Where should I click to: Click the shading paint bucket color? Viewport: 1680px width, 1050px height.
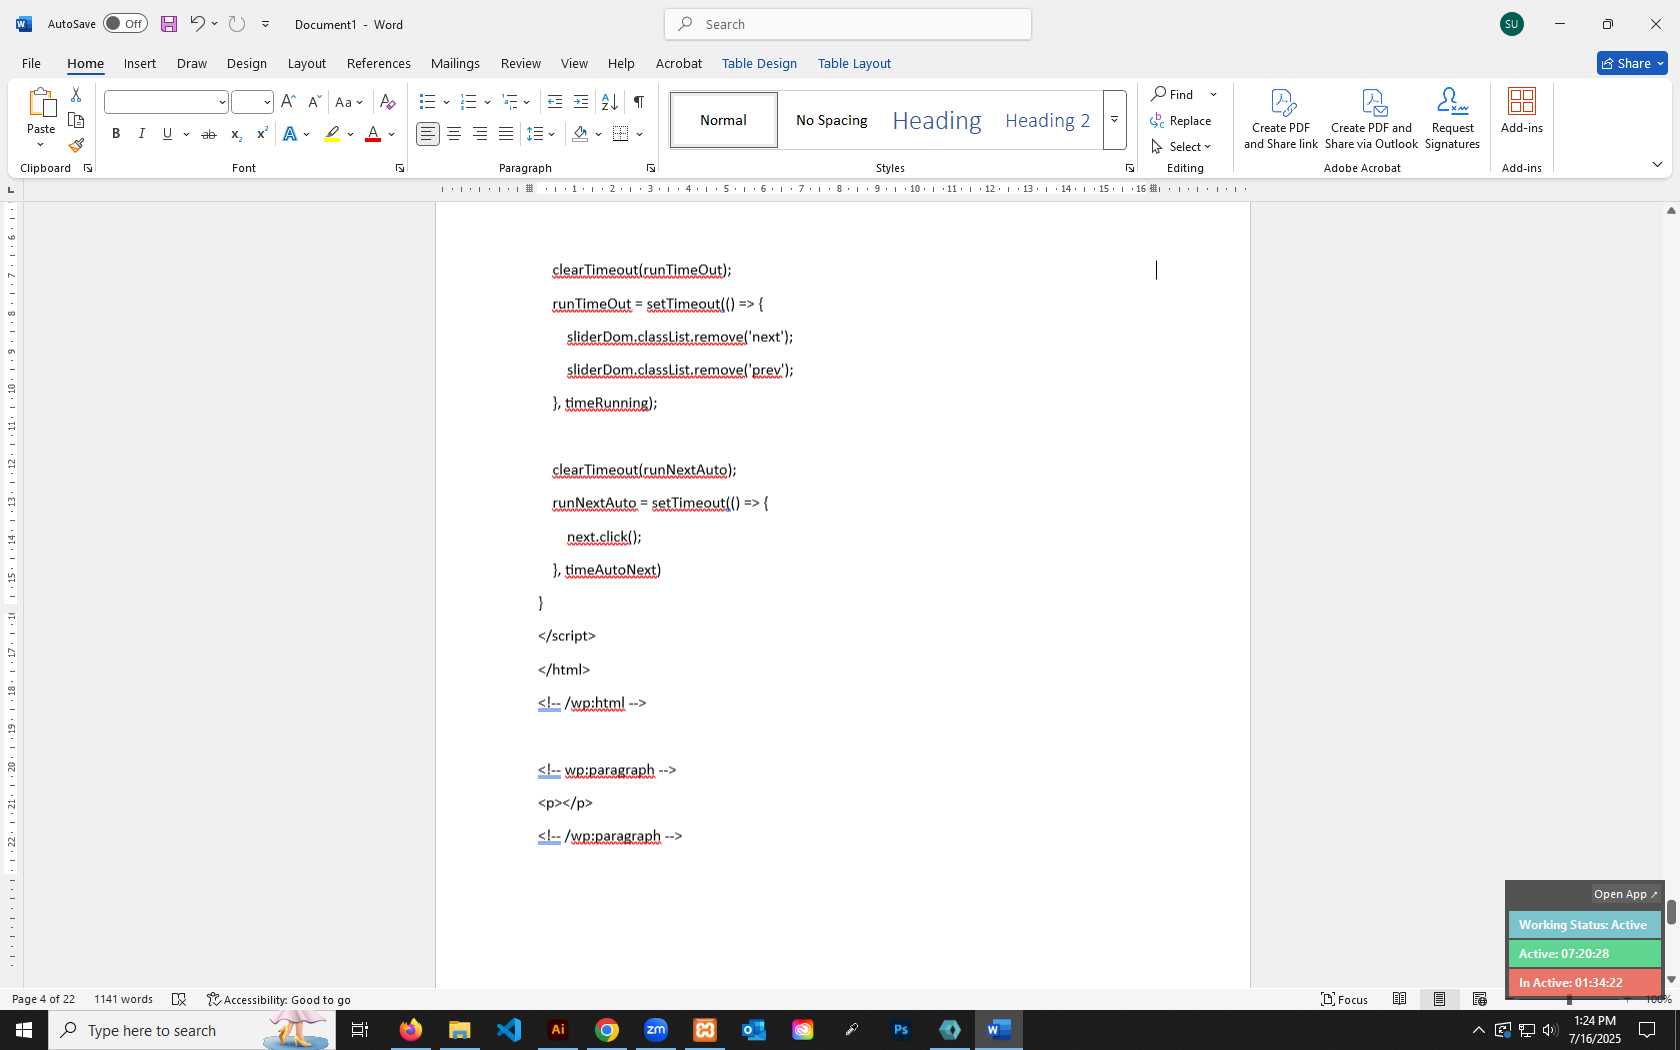click(x=580, y=134)
